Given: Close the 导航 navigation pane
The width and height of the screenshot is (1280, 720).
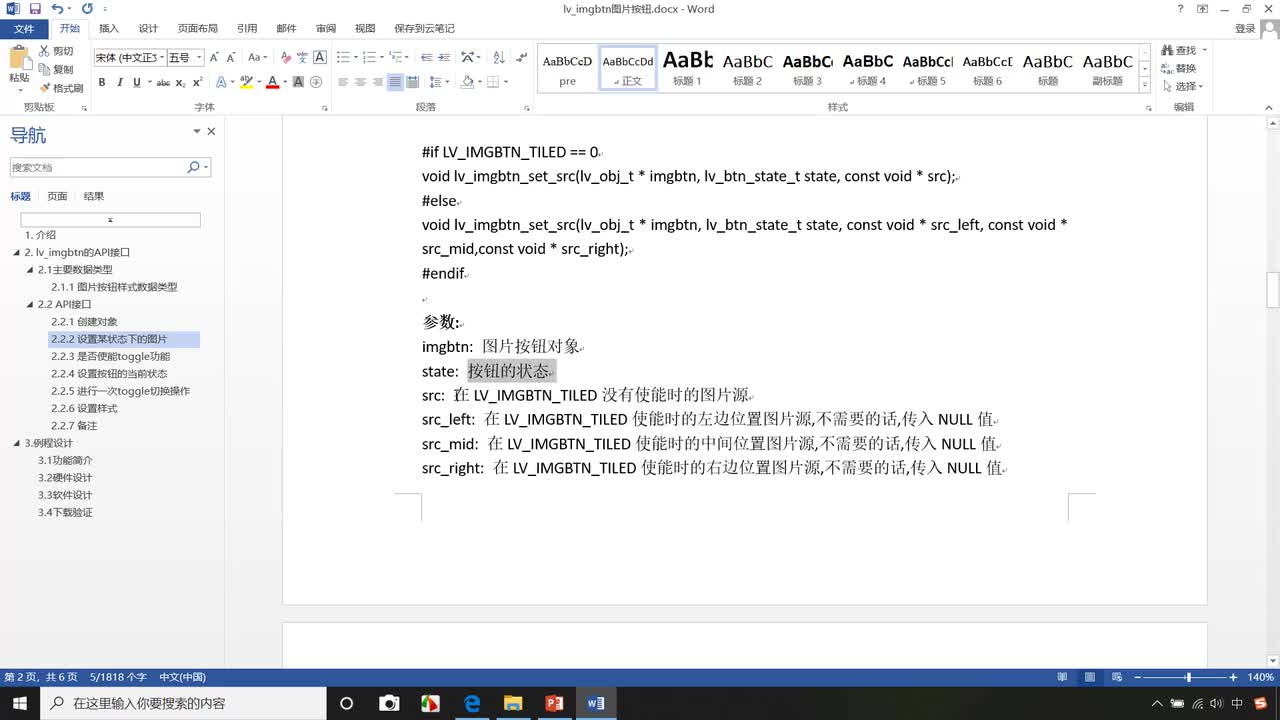Looking at the screenshot, I should click(211, 132).
